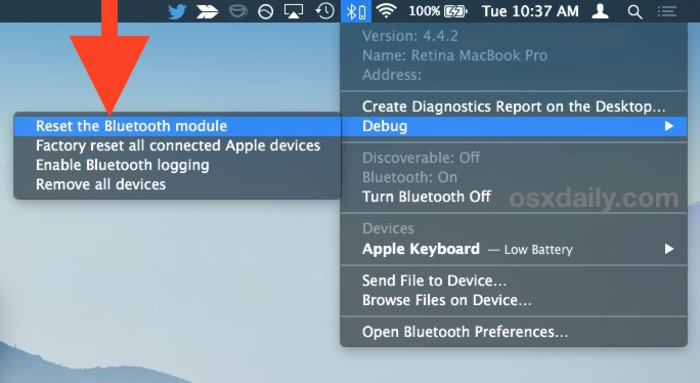Open the Time Machine menu icon
The width and height of the screenshot is (700, 383).
point(325,11)
